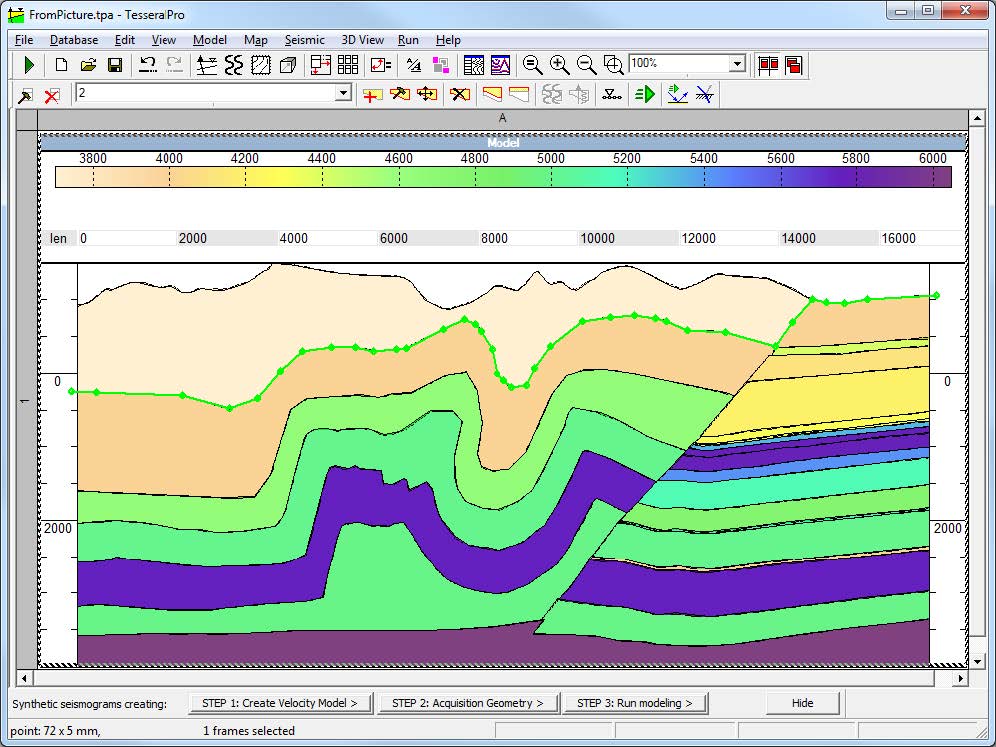
Task: Click the zoom out magnifier icon
Action: 587,65
